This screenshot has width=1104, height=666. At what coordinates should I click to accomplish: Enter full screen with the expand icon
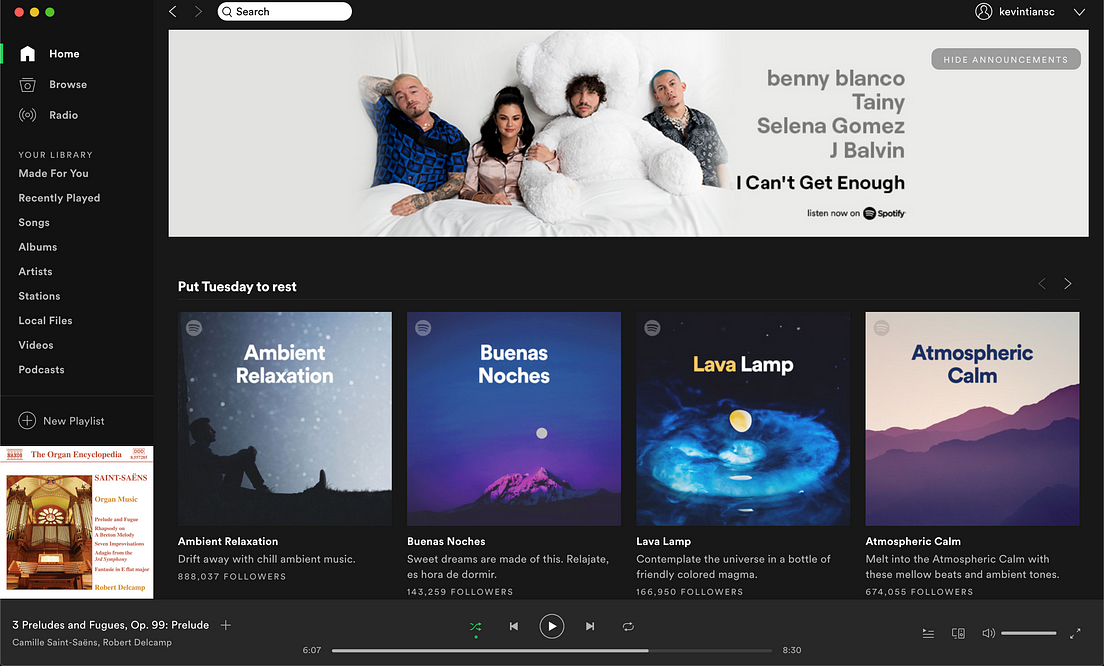tap(1075, 634)
